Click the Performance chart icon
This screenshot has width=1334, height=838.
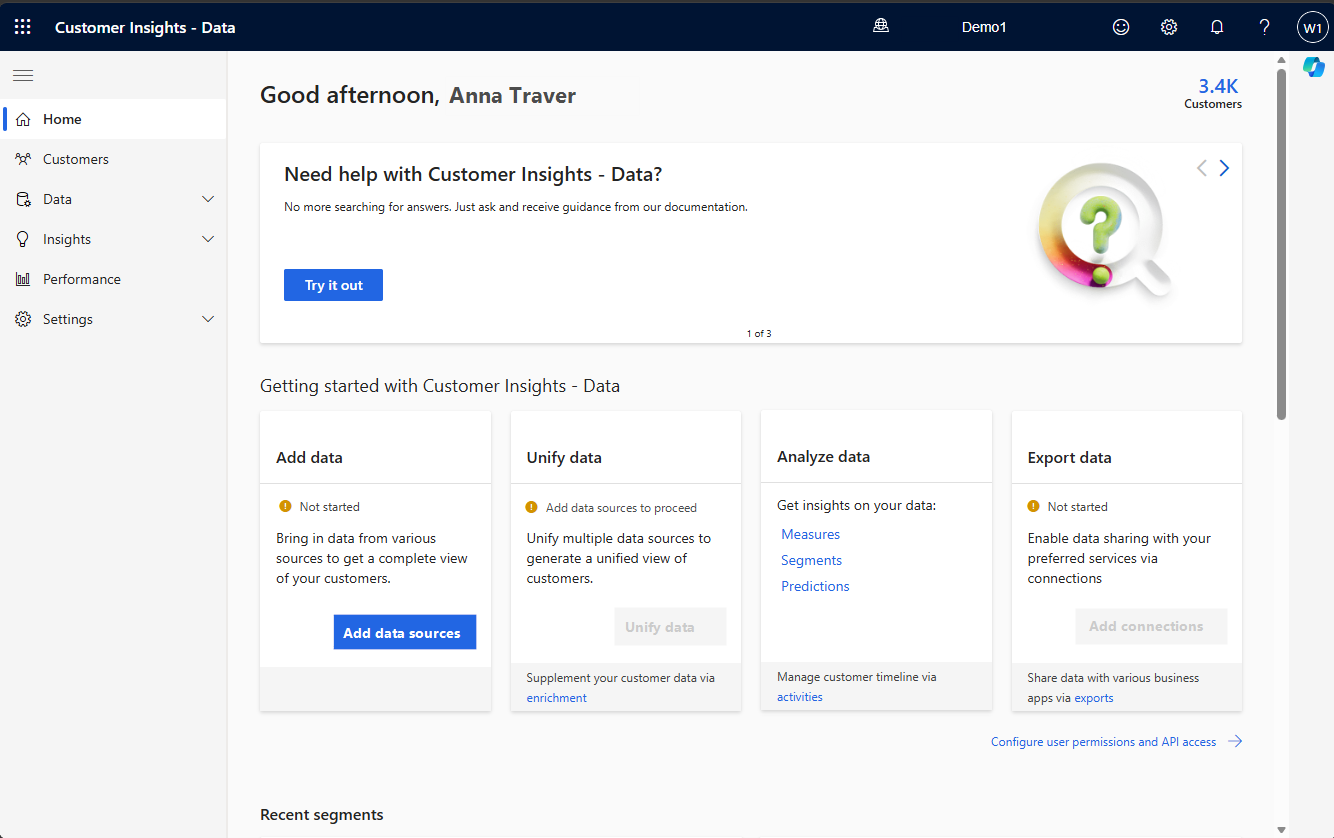click(x=24, y=279)
